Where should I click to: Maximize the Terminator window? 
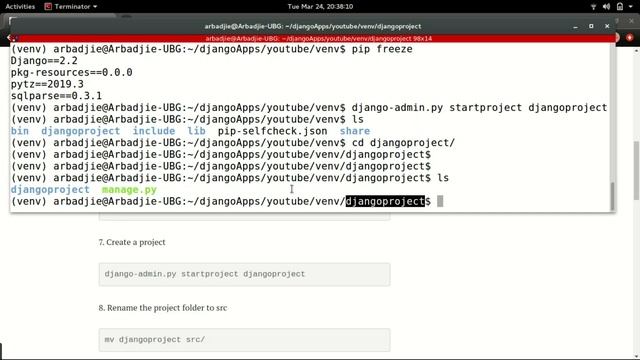pyautogui.click(x=591, y=26)
